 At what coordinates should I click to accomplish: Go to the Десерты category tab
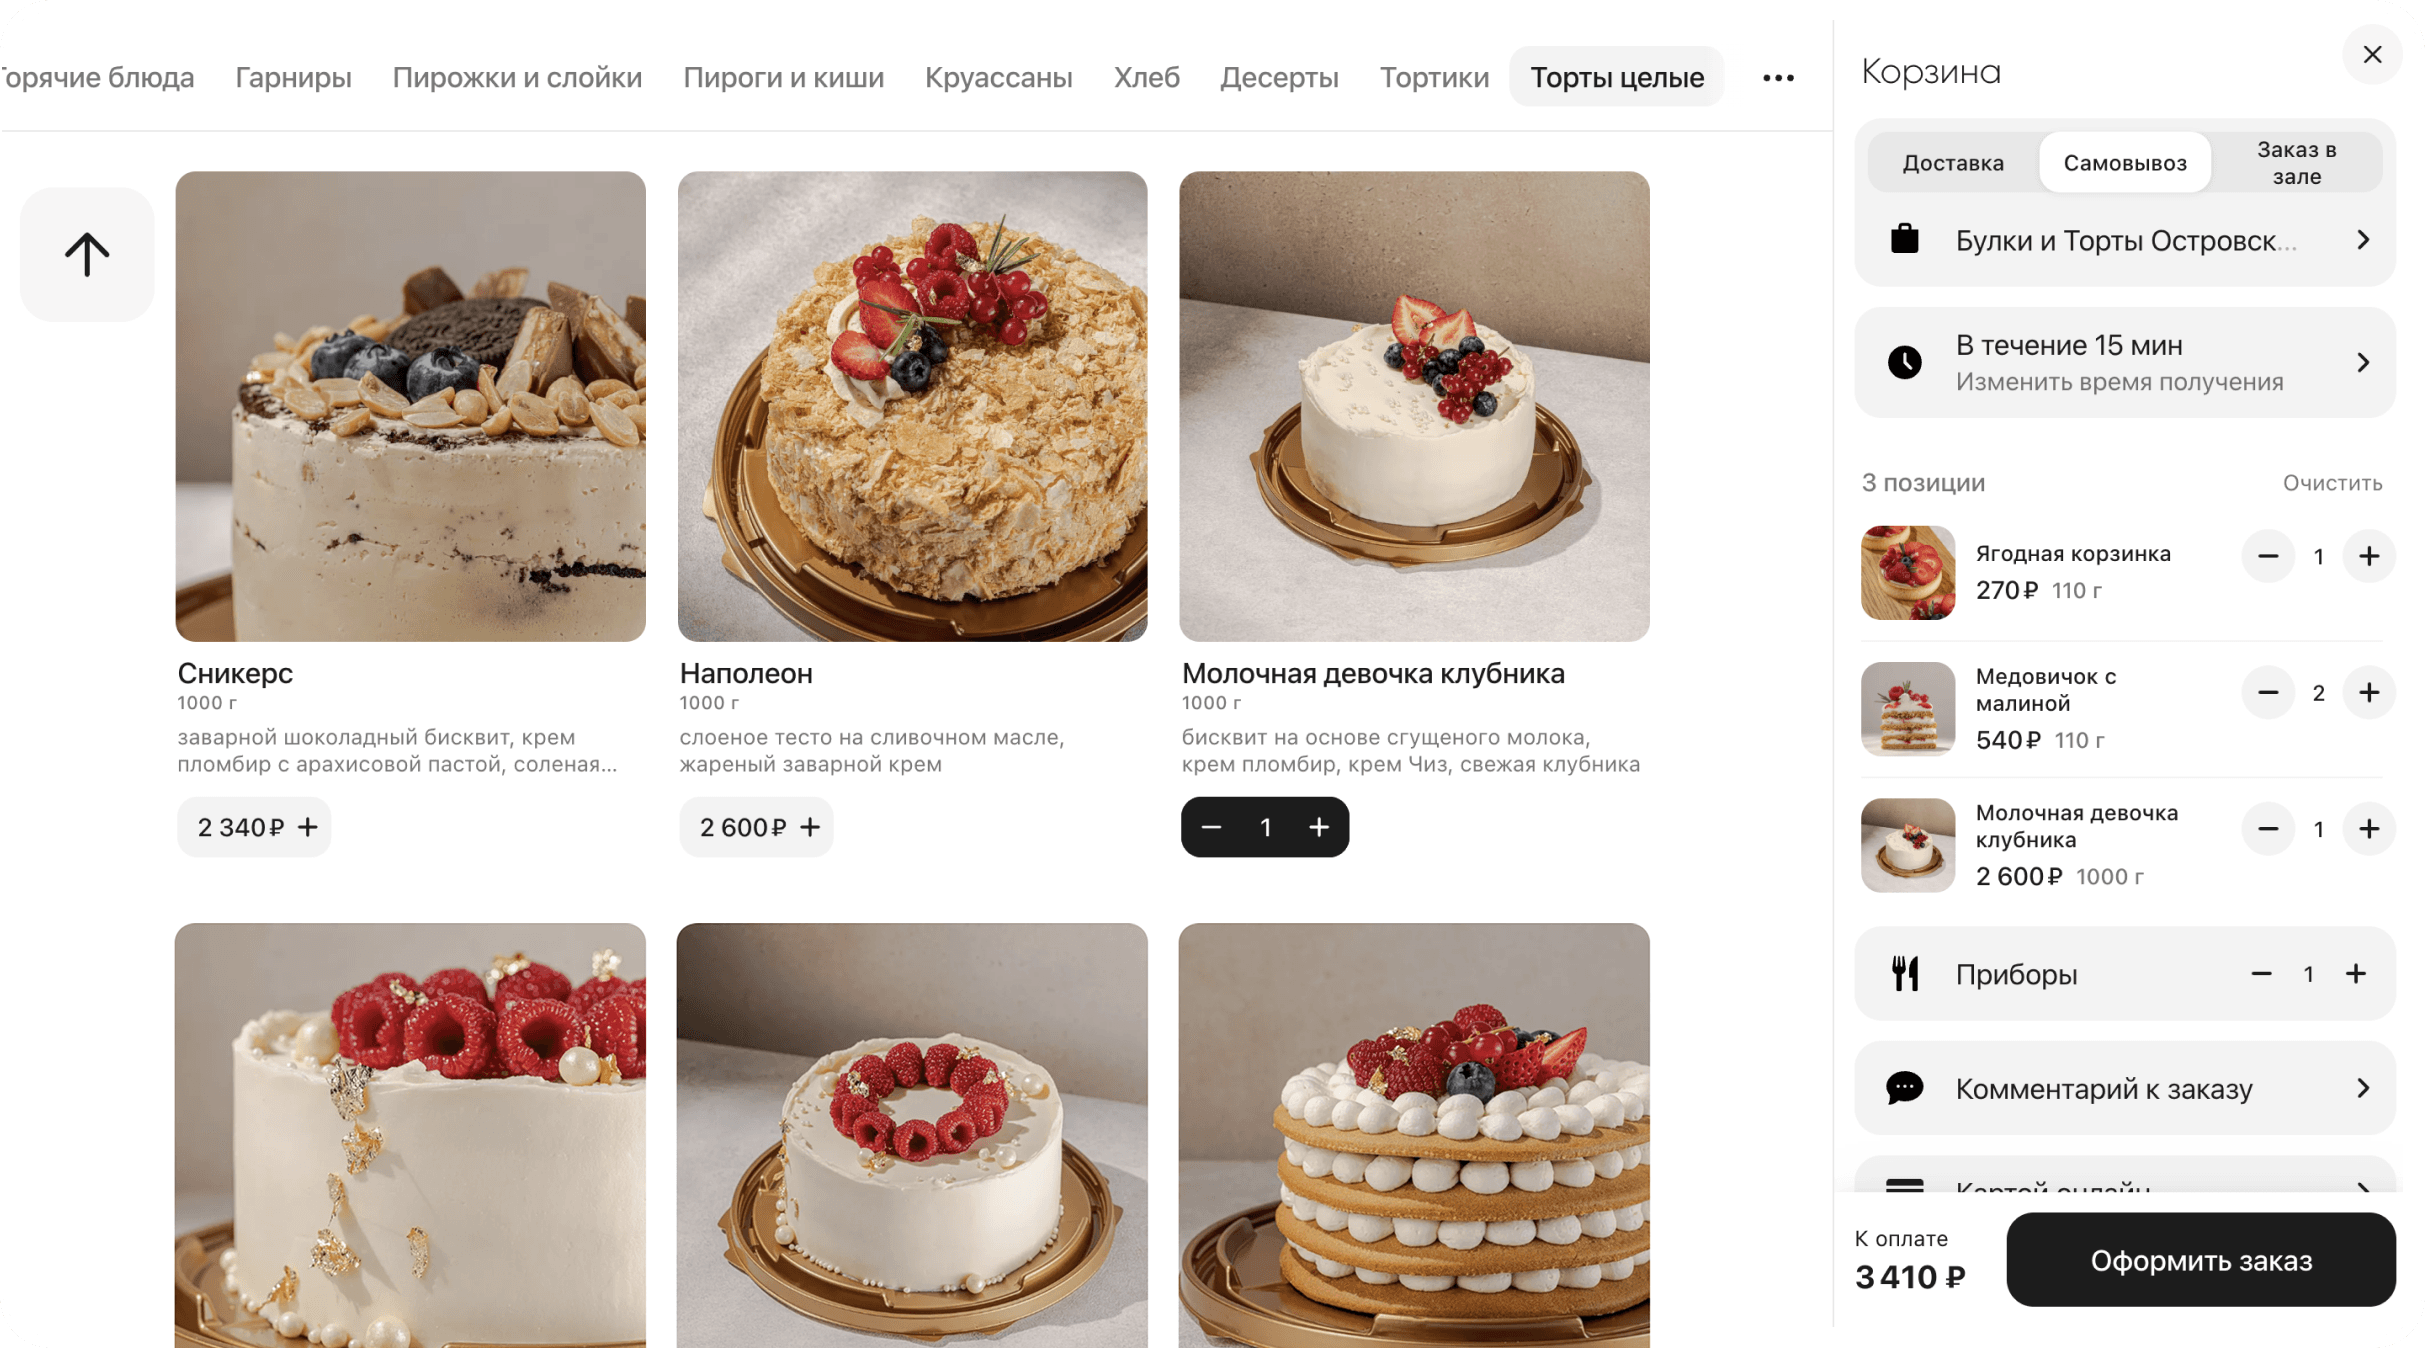point(1278,78)
